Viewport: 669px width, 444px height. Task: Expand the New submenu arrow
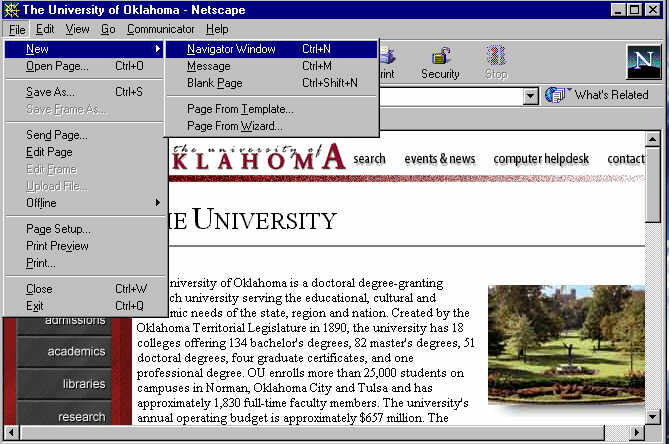(x=158, y=49)
